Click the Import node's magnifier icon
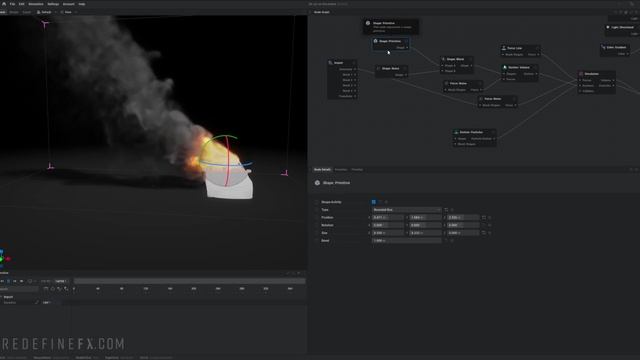The image size is (640, 360). [330, 63]
